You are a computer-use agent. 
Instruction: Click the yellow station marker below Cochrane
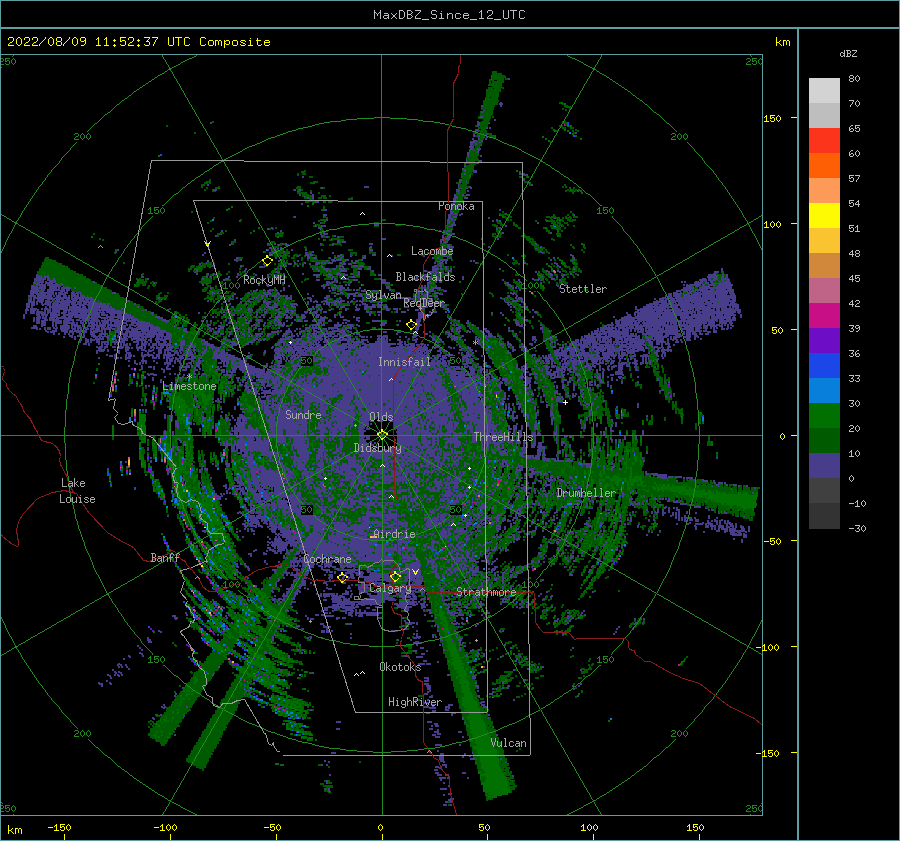343,577
